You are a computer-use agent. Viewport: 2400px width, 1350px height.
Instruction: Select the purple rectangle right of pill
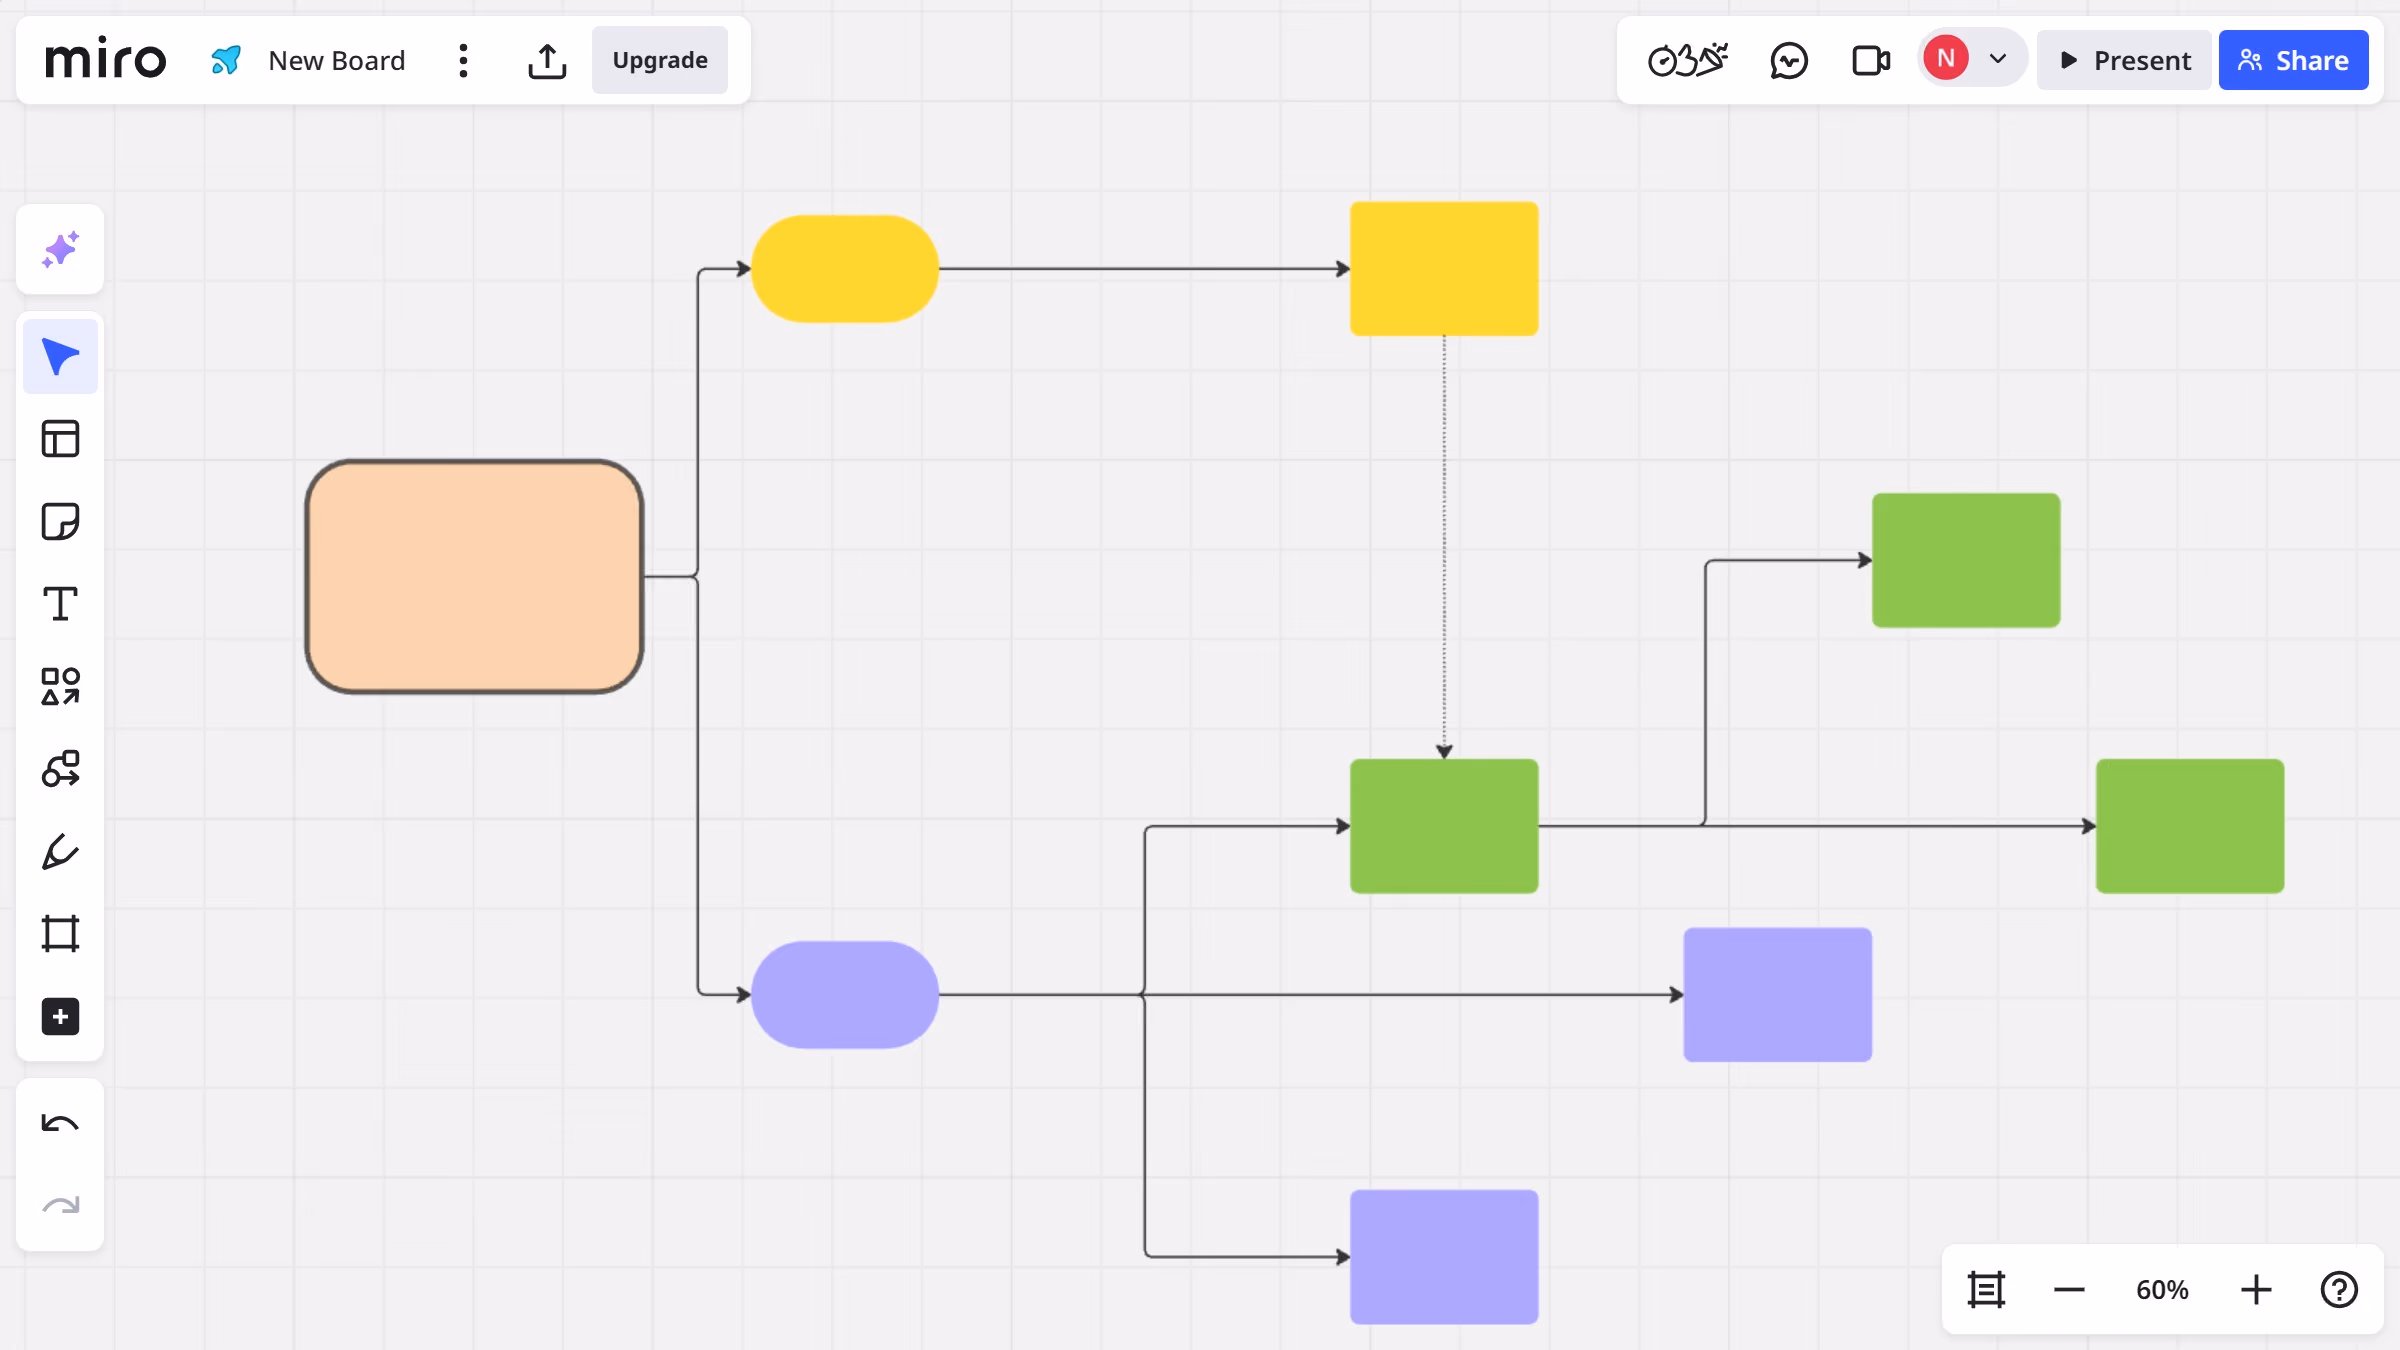tap(1778, 995)
